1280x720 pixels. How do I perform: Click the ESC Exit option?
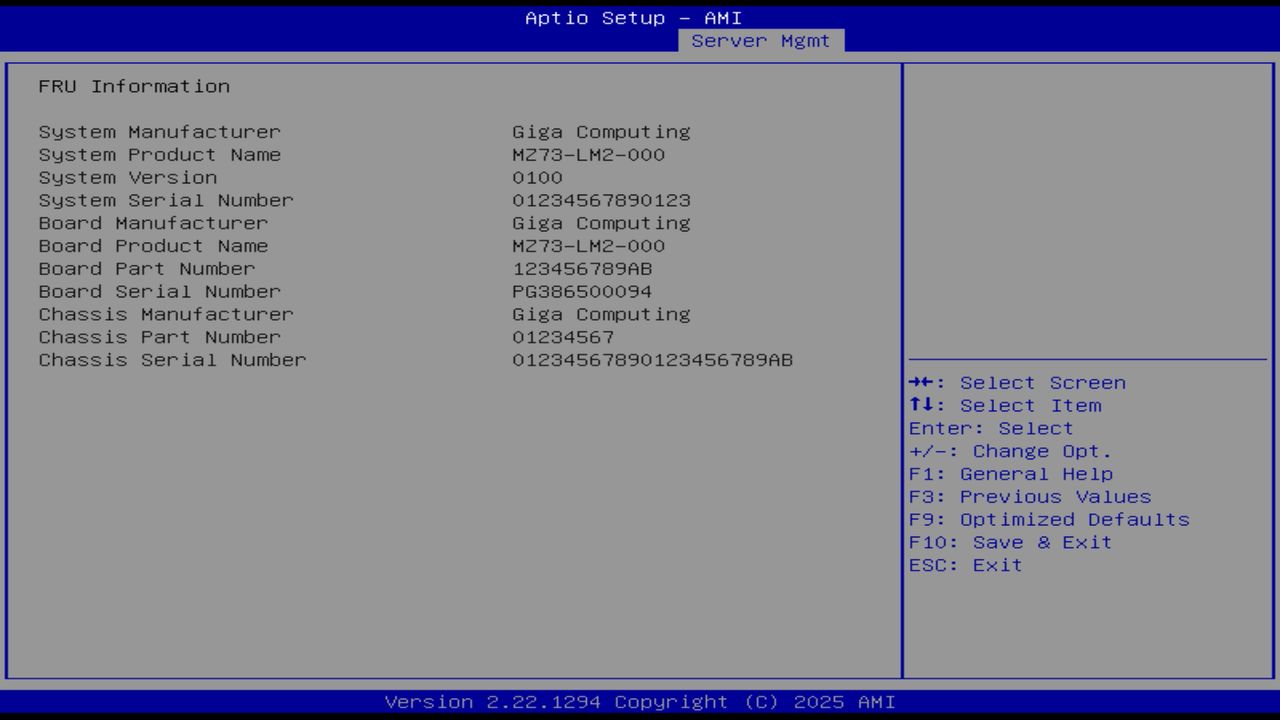[964, 564]
